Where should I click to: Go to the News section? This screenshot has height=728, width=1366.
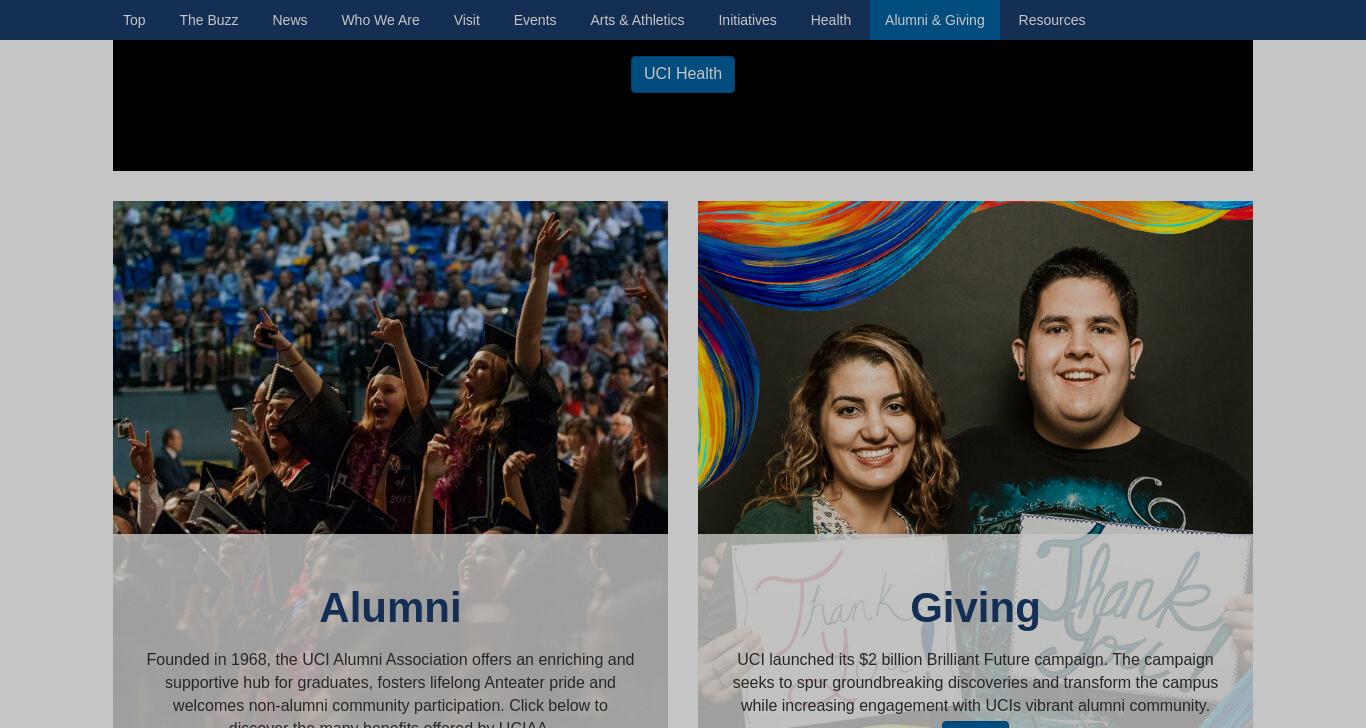click(290, 20)
